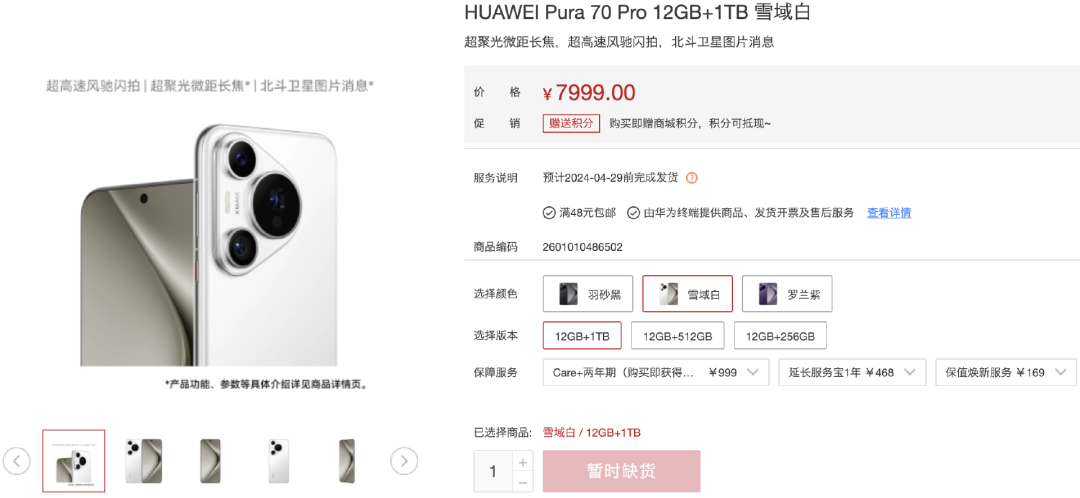The height and width of the screenshot is (498, 1080).
Task: Choose the 12GB+1TB version
Action: pyautogui.click(x=582, y=336)
